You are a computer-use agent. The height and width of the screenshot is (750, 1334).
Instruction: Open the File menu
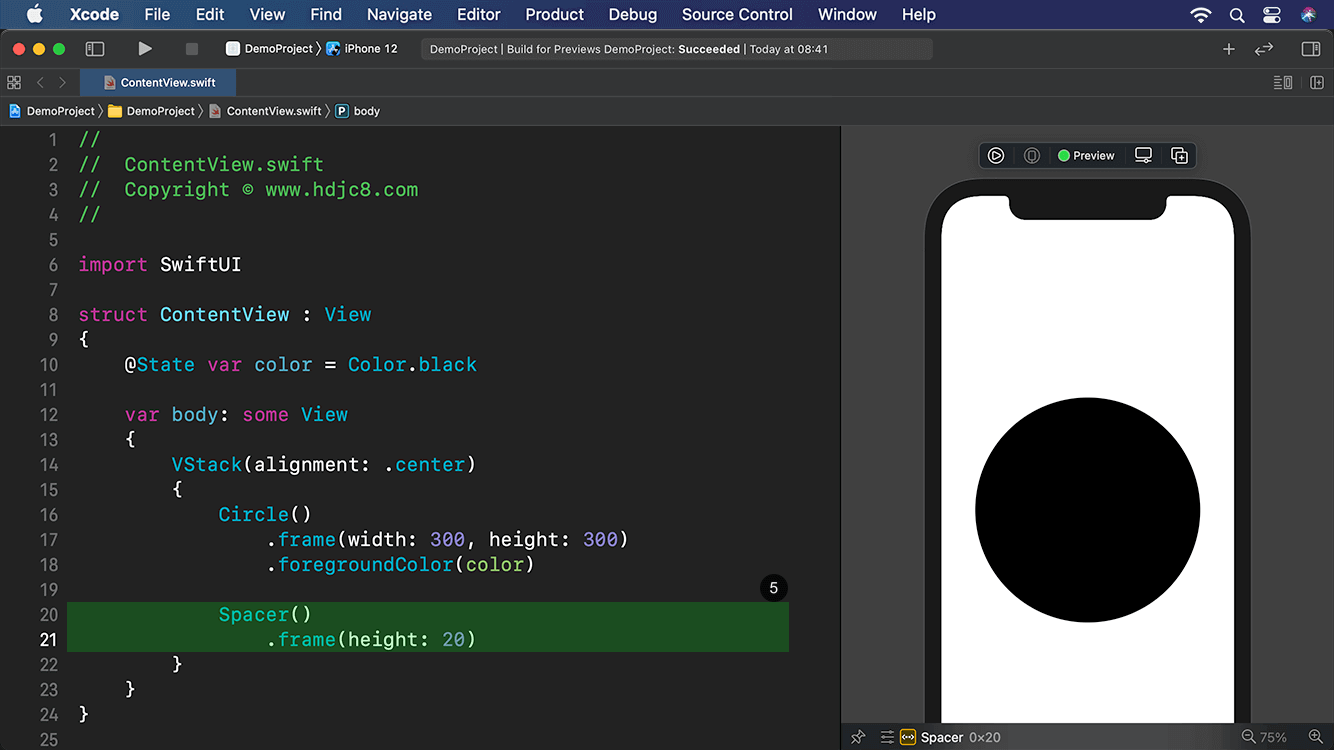point(157,14)
